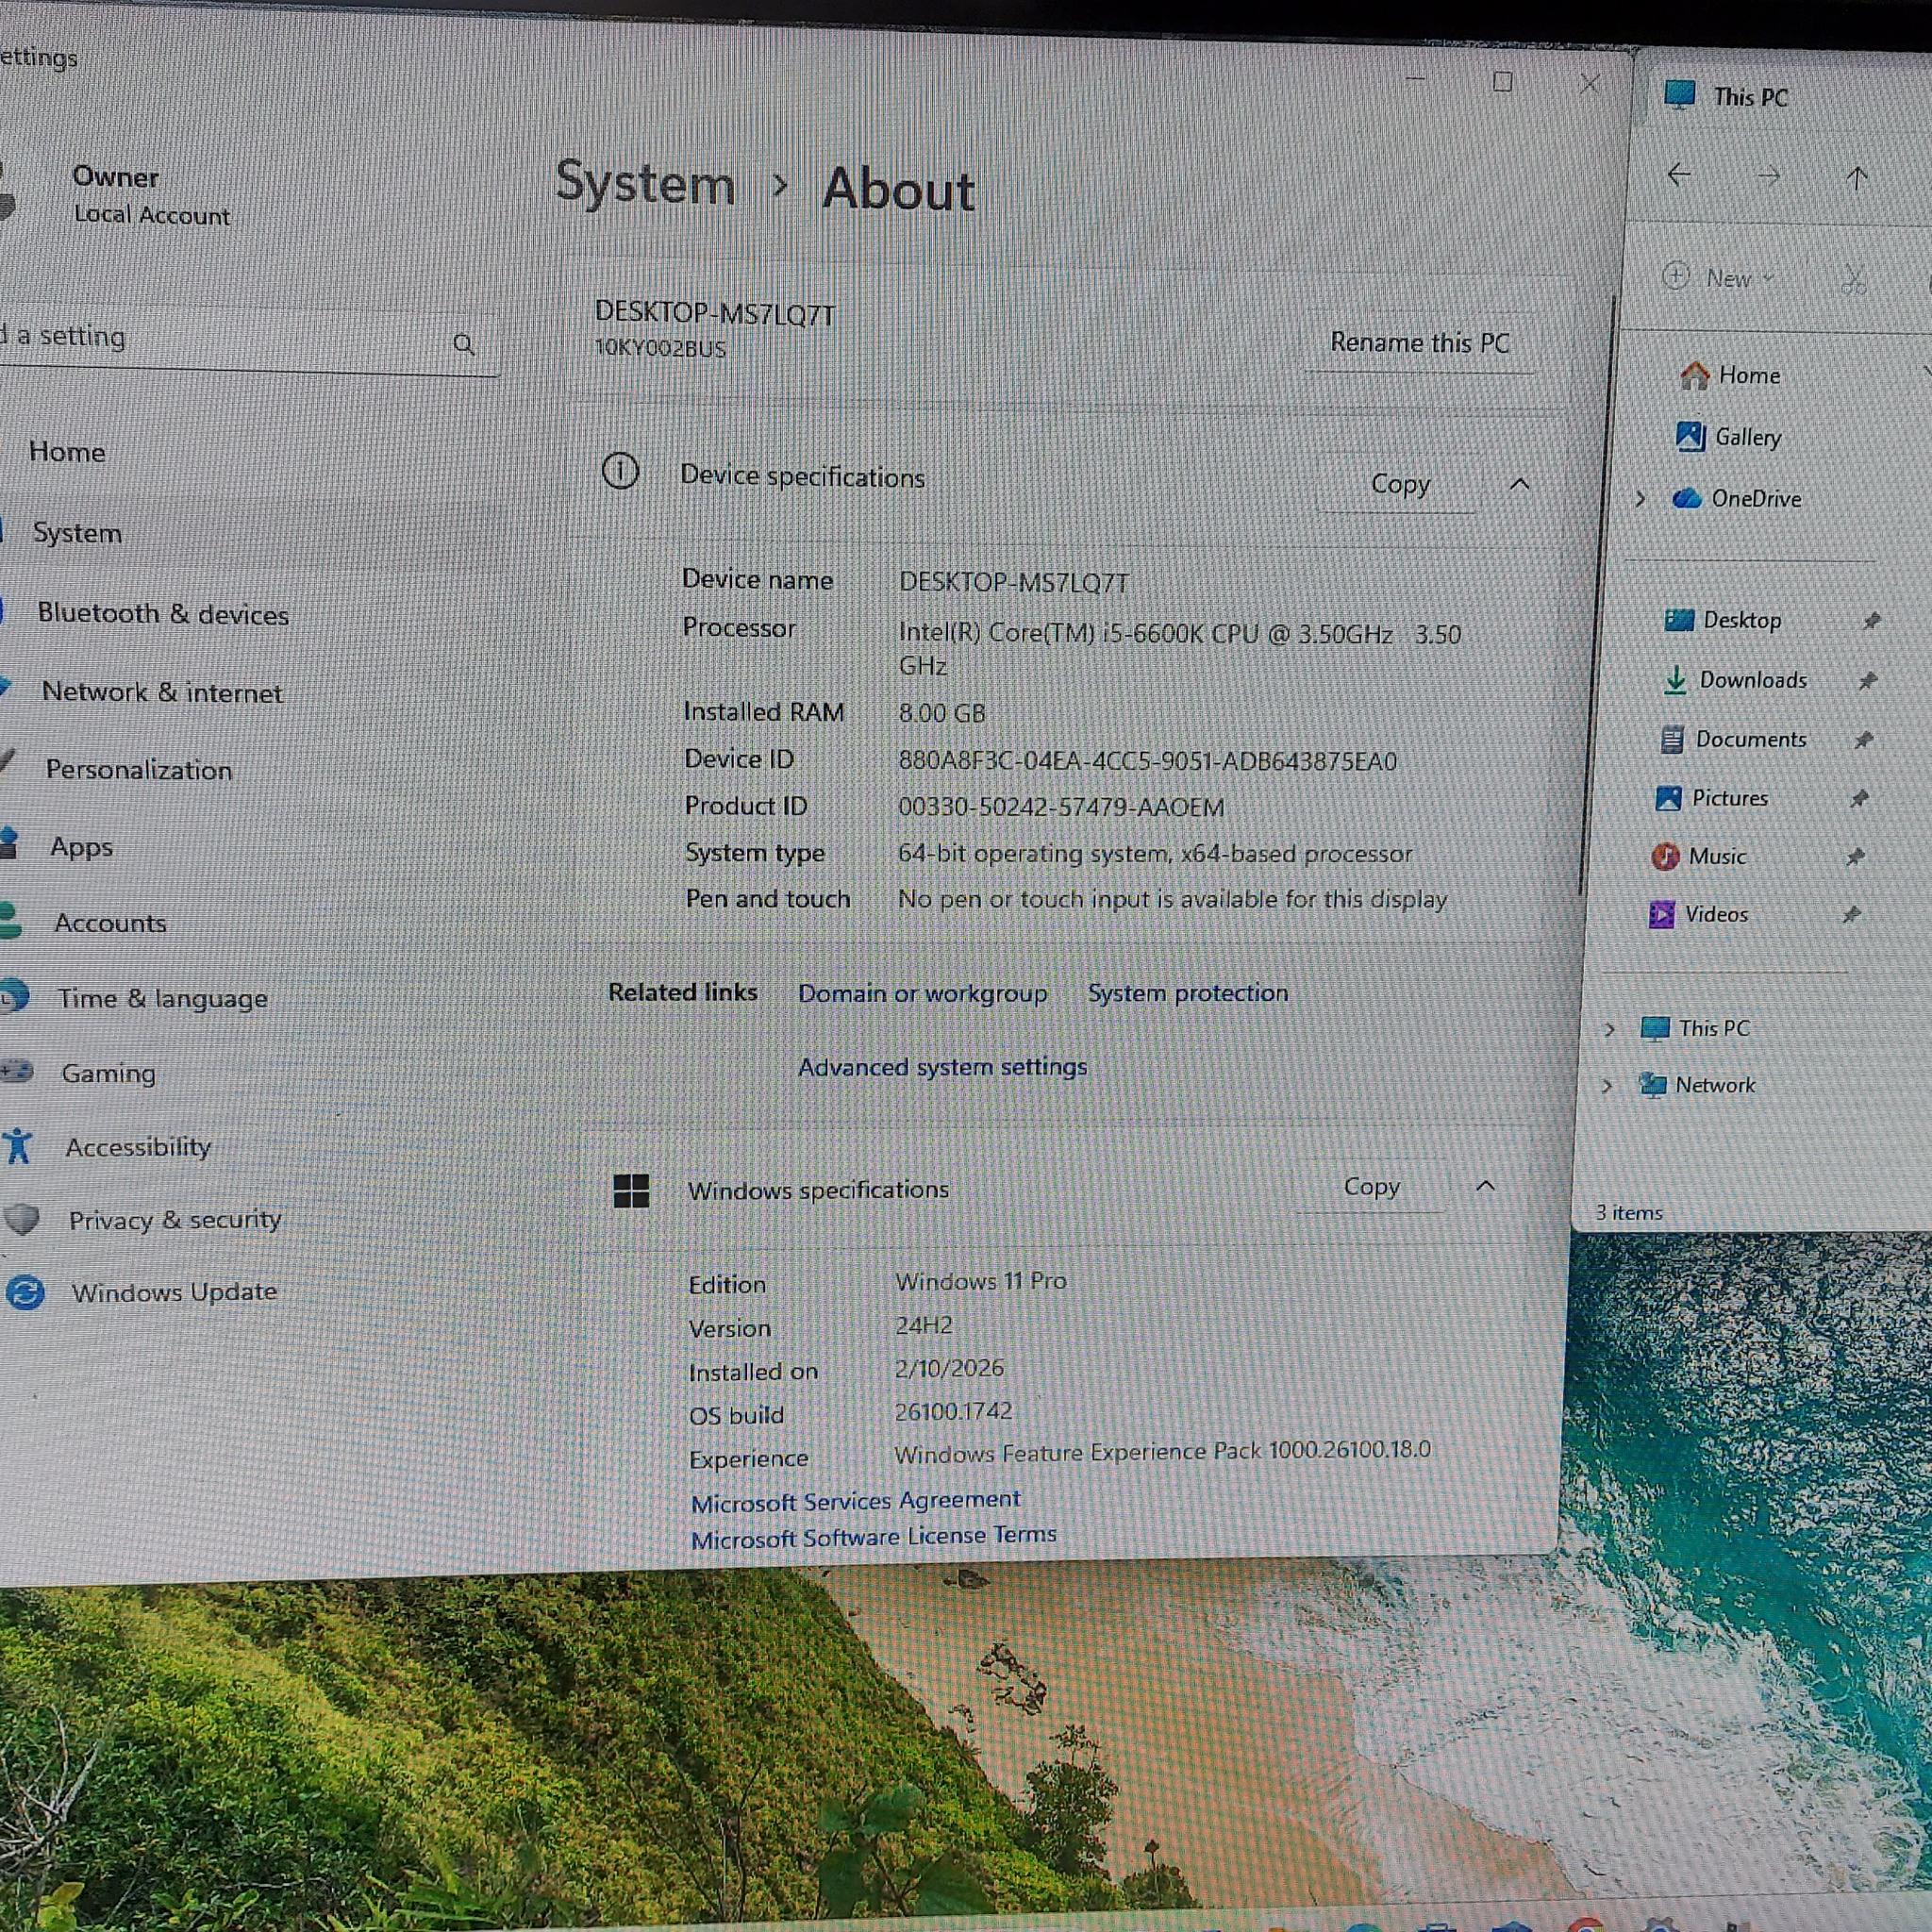1932x1932 pixels.
Task: Expand the This PC tree node
Action: [x=1610, y=1029]
